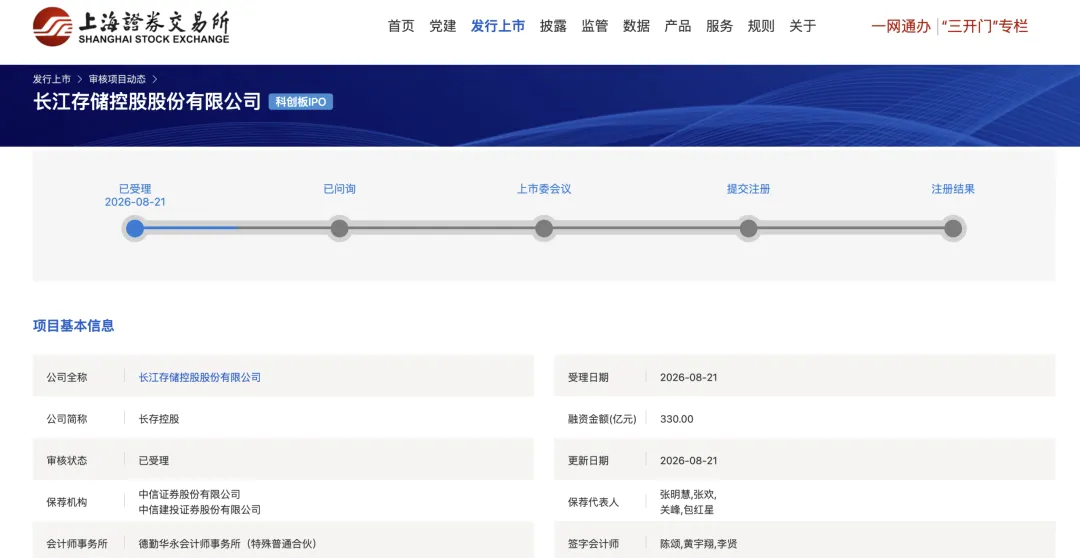The image size is (1080, 558).
Task: Open the 长江存储控股股份有限公司 company name link
Action: (200, 377)
